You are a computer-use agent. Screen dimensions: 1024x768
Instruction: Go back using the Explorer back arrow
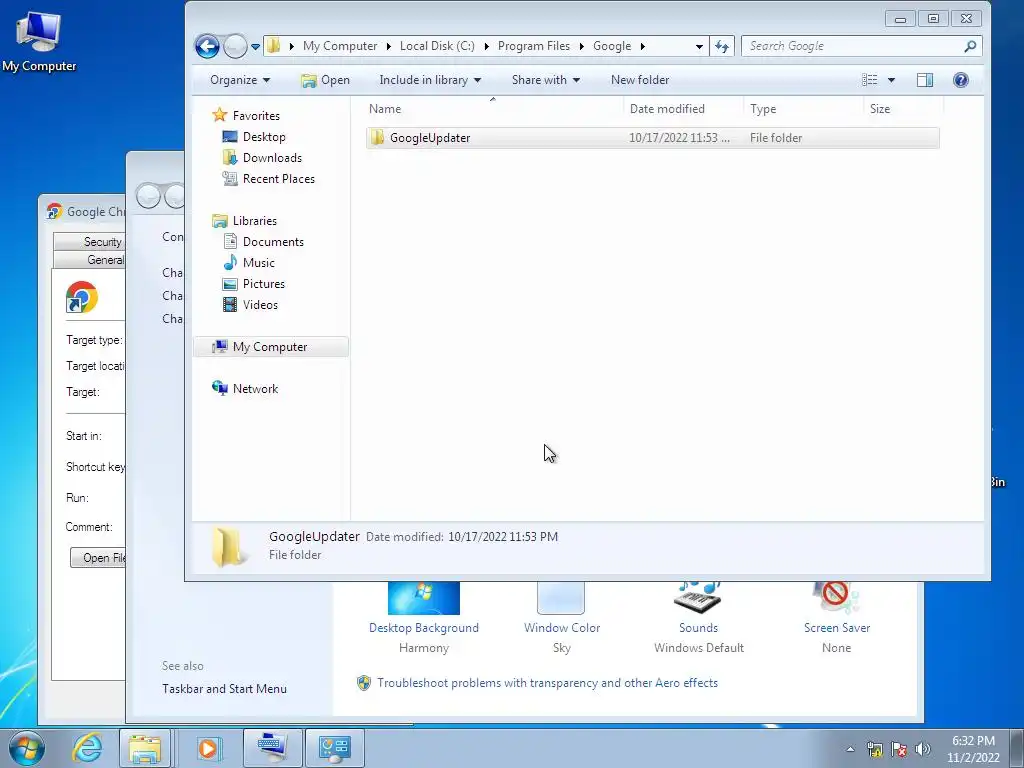click(x=207, y=46)
